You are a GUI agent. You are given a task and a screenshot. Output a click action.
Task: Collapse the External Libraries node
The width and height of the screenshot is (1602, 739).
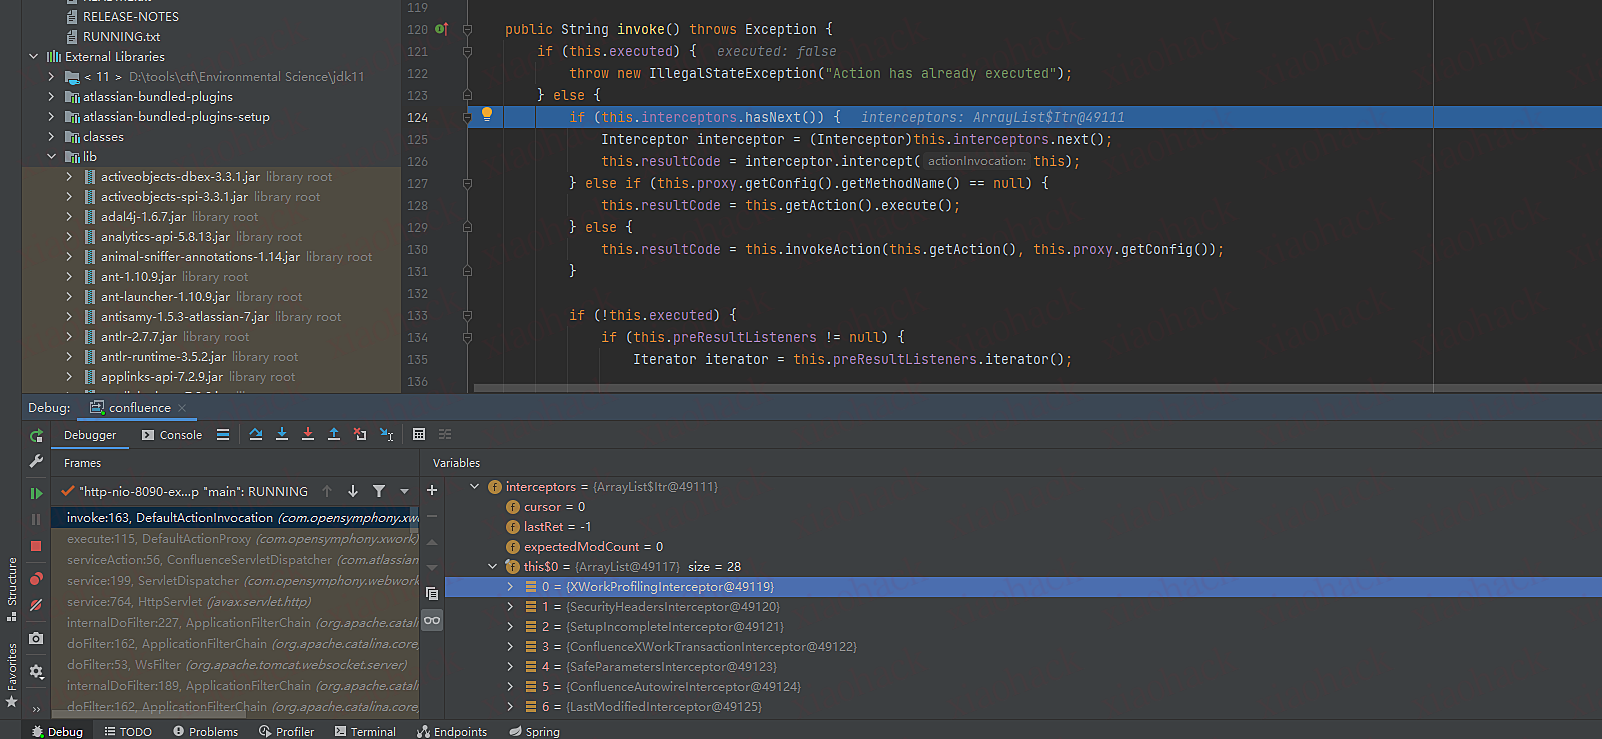pyautogui.click(x=33, y=57)
